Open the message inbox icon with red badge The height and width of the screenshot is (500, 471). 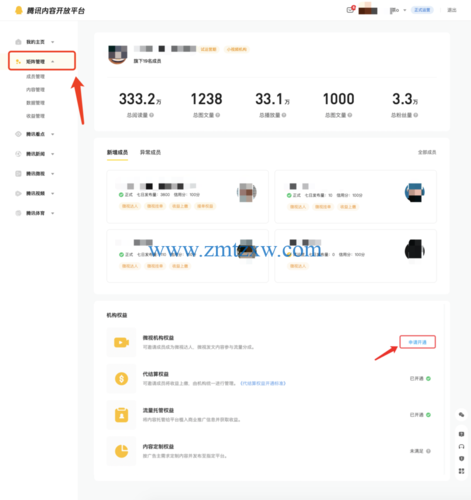click(350, 10)
